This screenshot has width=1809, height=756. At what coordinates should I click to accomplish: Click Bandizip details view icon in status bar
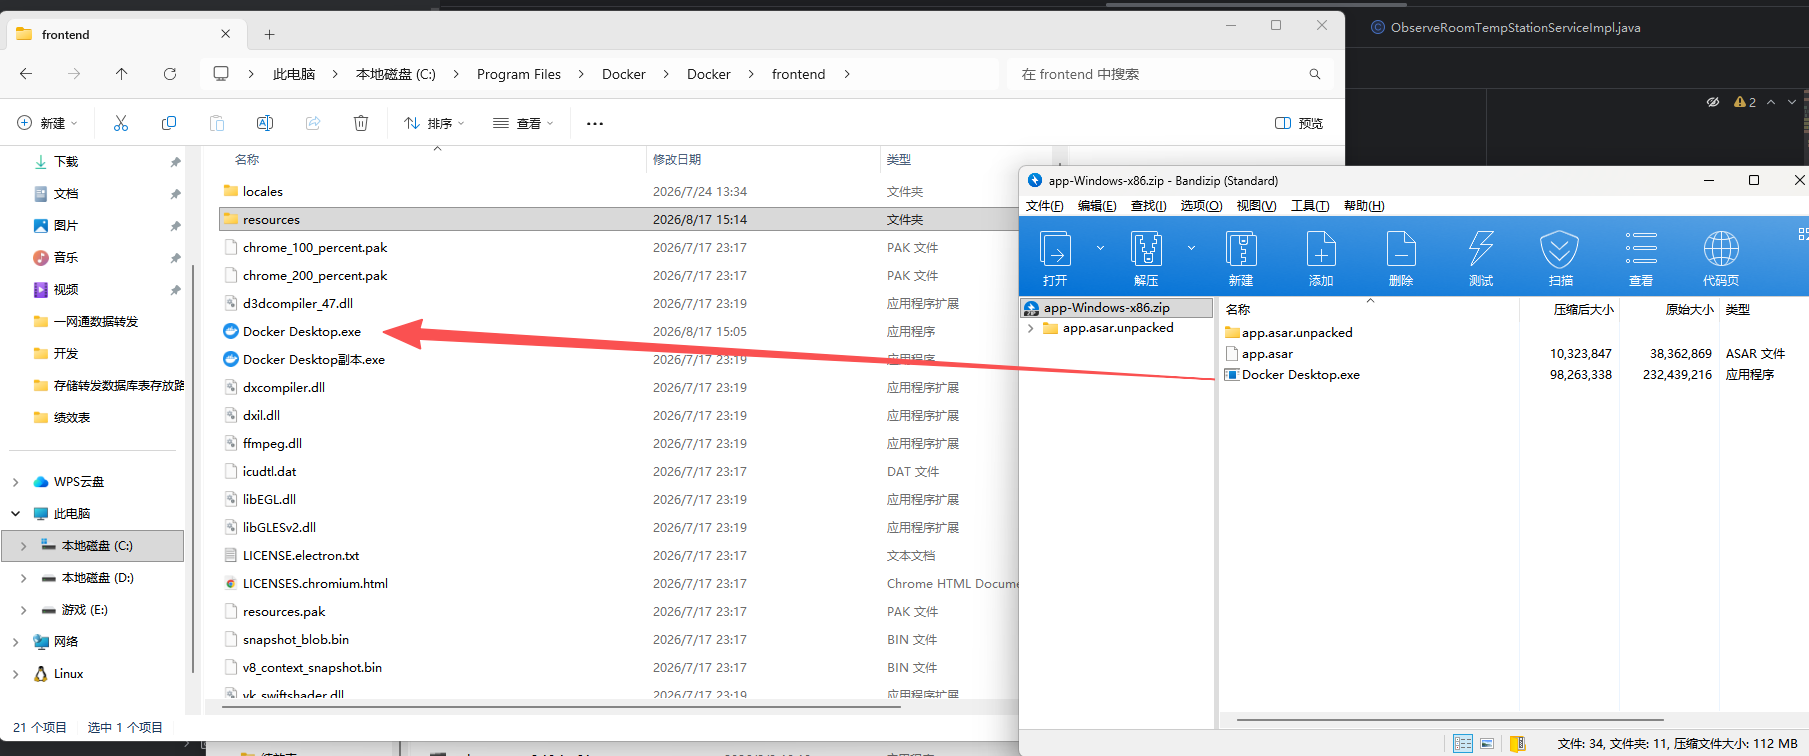1463,743
